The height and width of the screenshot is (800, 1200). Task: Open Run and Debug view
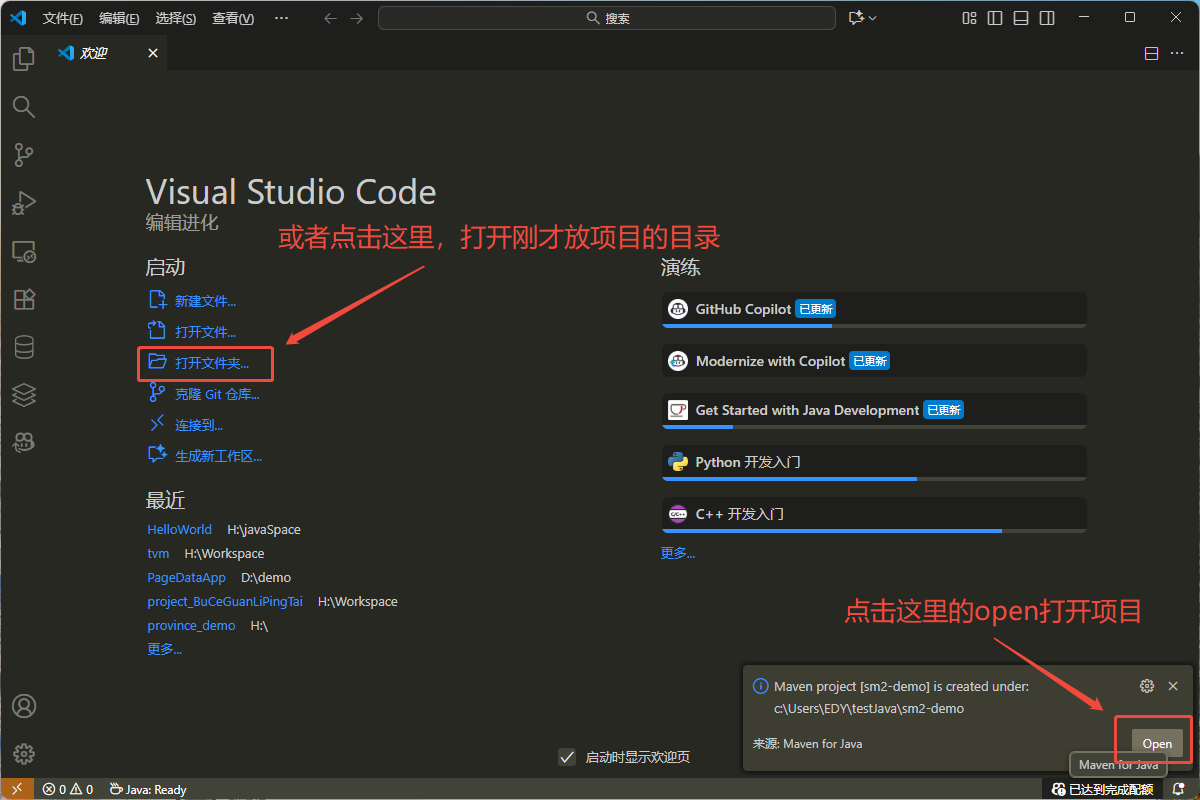(23, 203)
